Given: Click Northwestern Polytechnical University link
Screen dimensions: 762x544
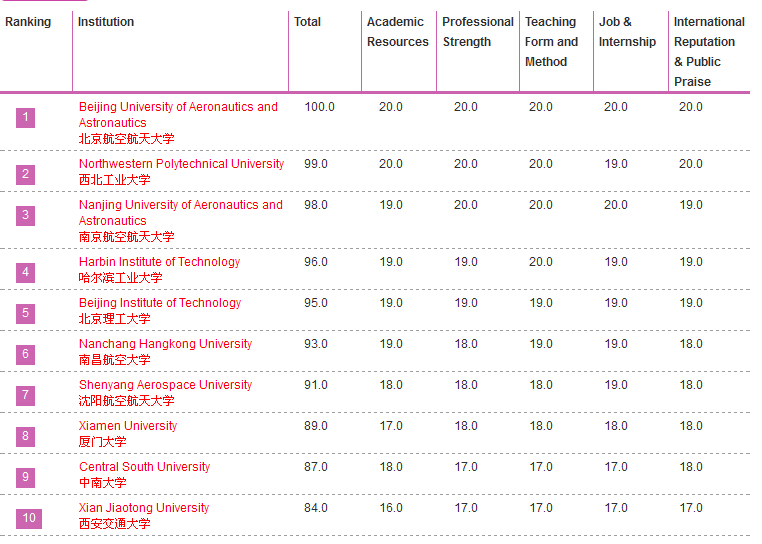Looking at the screenshot, I should pos(181,164).
